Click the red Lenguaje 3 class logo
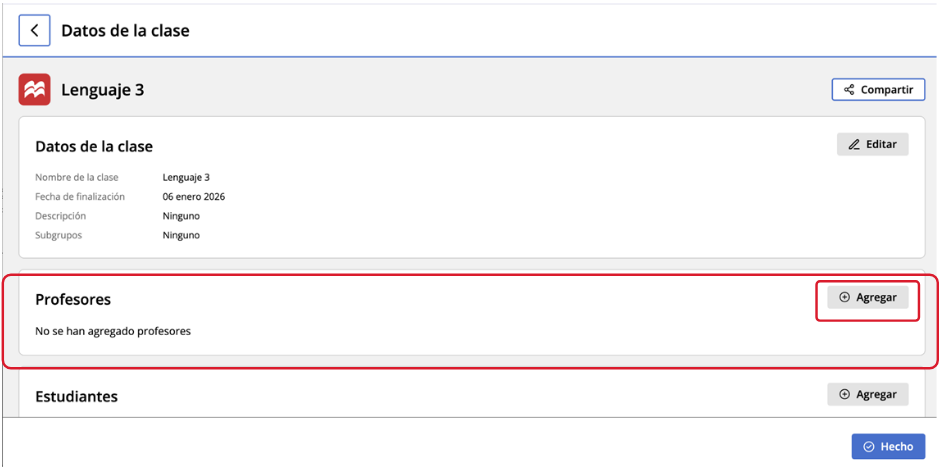The height and width of the screenshot is (467, 939). click(34, 89)
